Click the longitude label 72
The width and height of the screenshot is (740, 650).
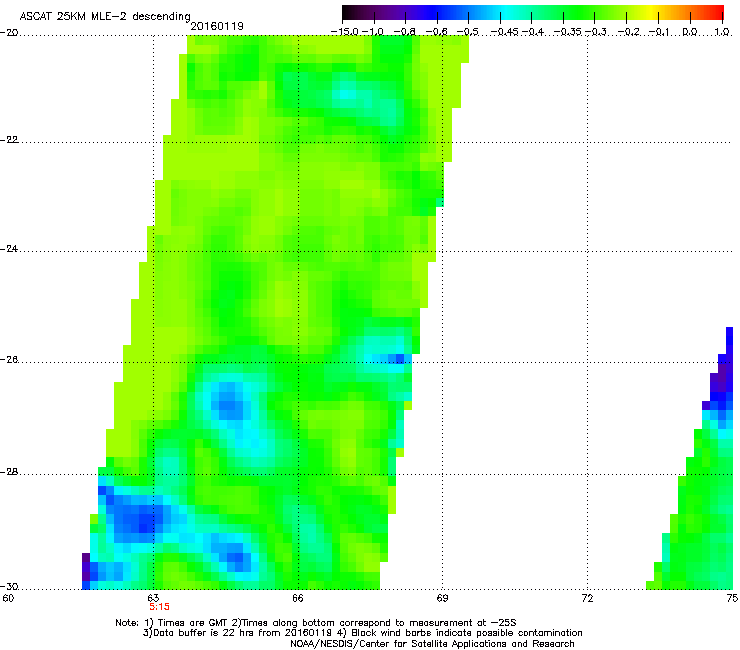(x=588, y=599)
